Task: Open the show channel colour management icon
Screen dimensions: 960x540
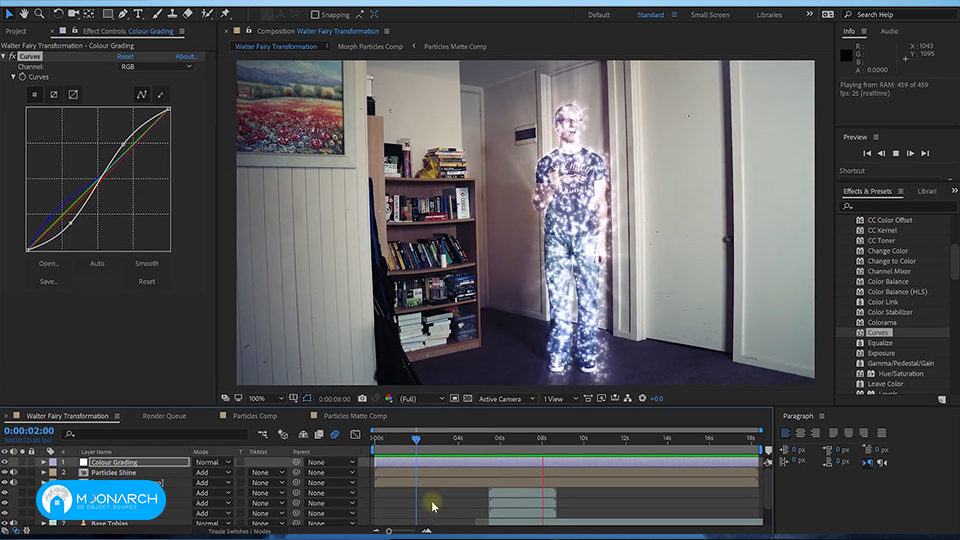Action: (389, 399)
